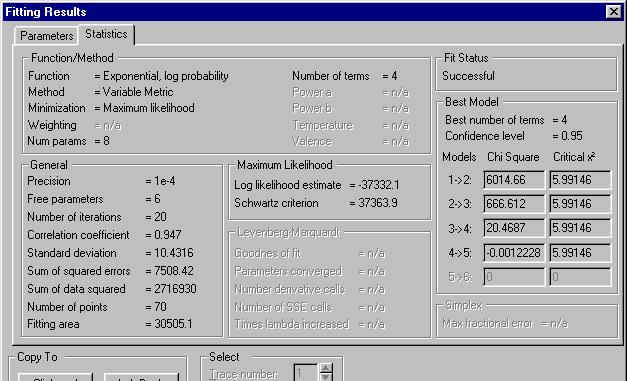The image size is (627, 381).
Task: Click the disabled 5->6 Chi Square box
Action: point(514,277)
